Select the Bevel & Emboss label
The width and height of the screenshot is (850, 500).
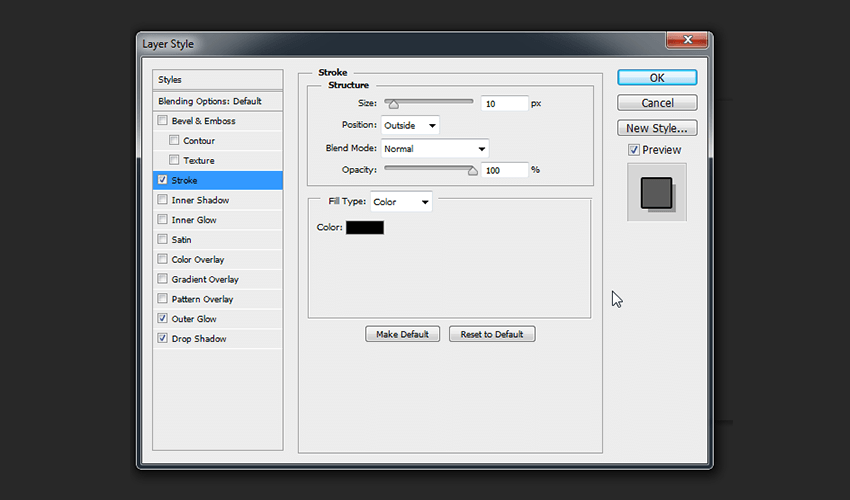[203, 121]
